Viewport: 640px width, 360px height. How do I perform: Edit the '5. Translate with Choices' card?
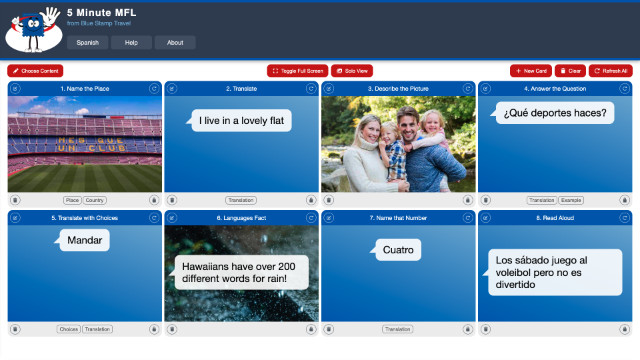15,218
